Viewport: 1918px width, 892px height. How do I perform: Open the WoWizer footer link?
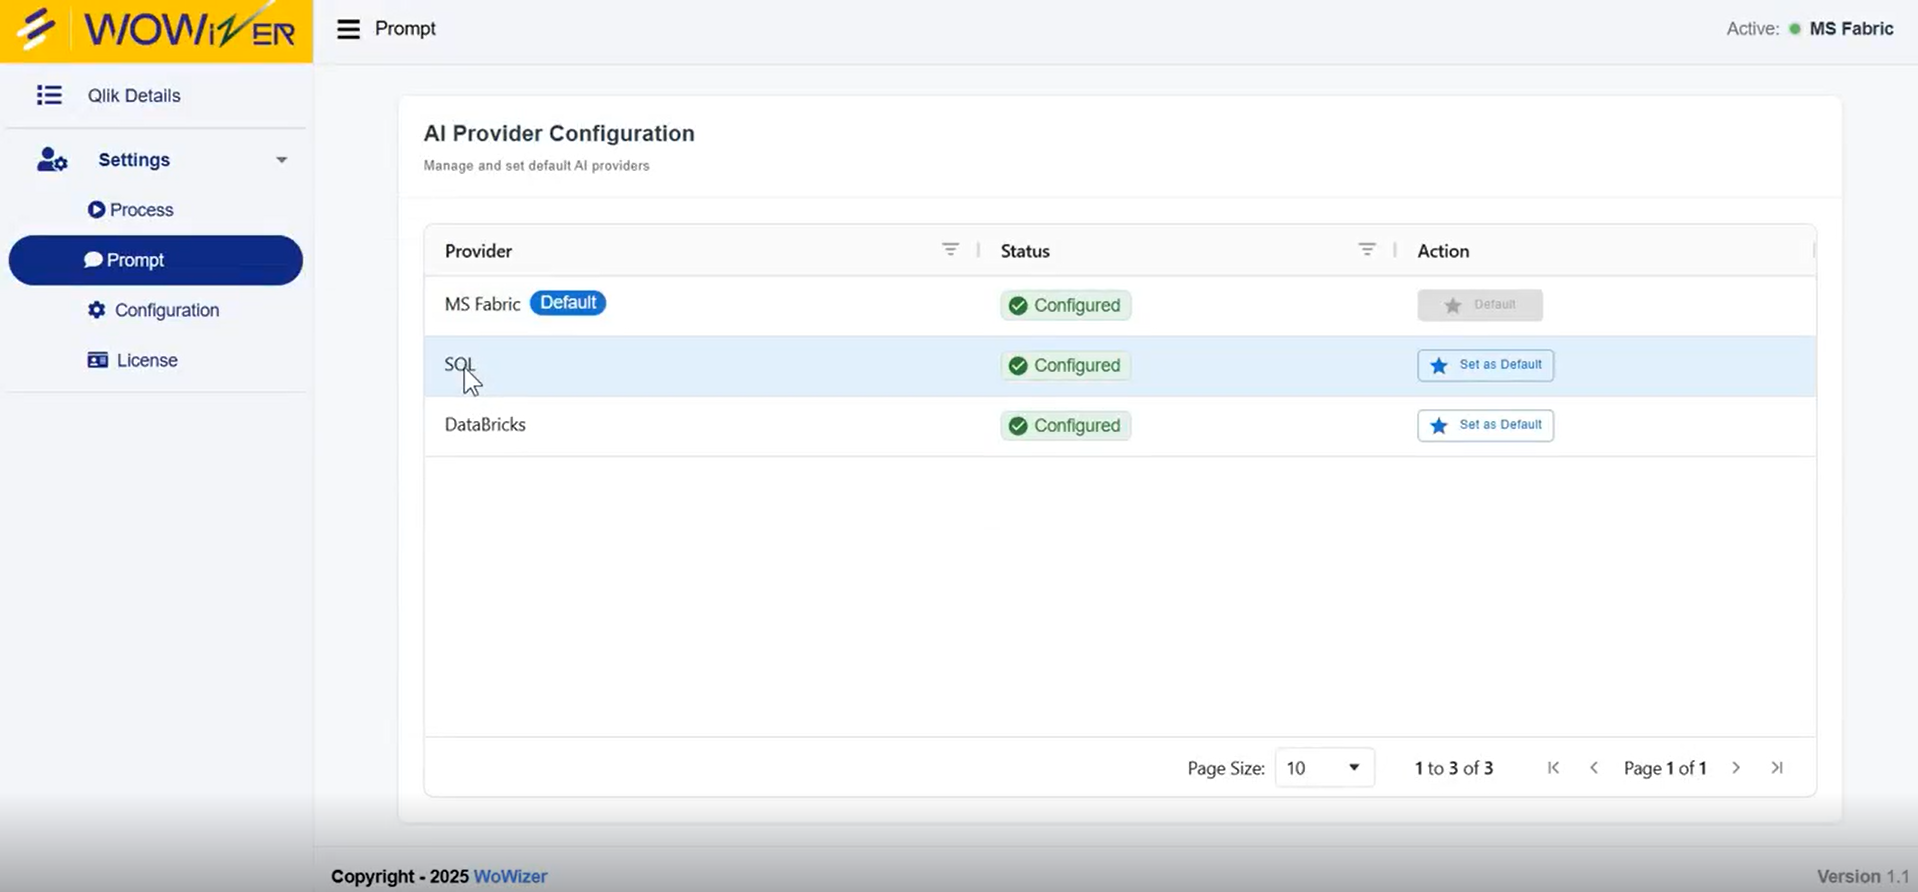(510, 877)
